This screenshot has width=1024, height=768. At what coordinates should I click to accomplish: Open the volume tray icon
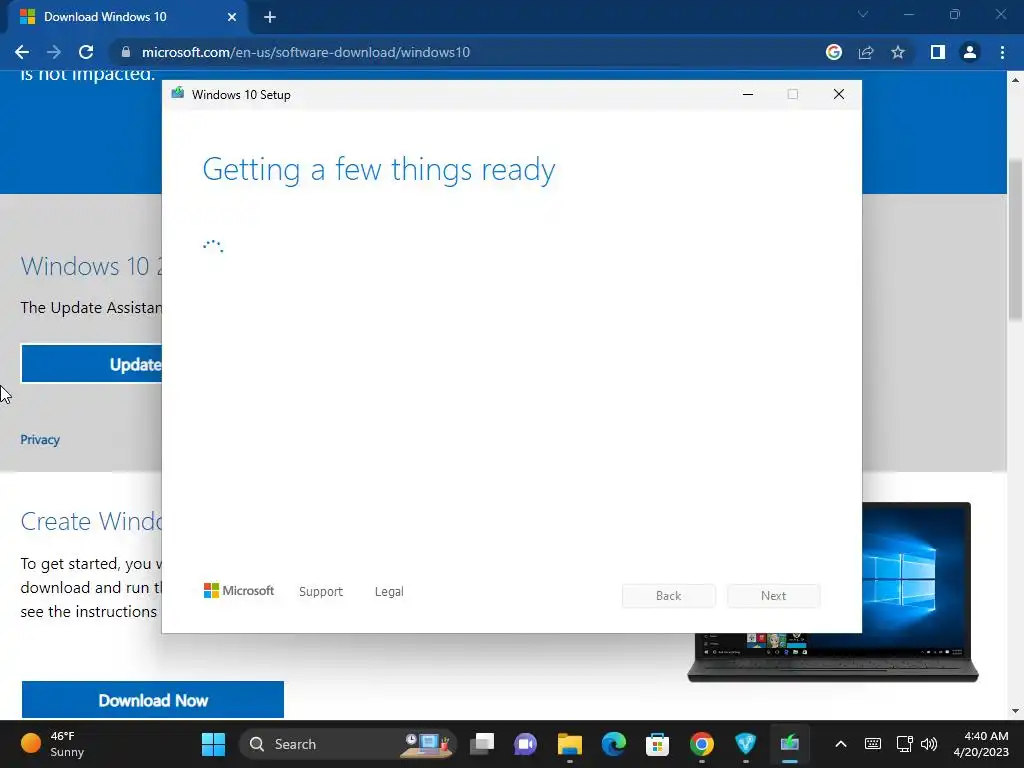point(929,744)
